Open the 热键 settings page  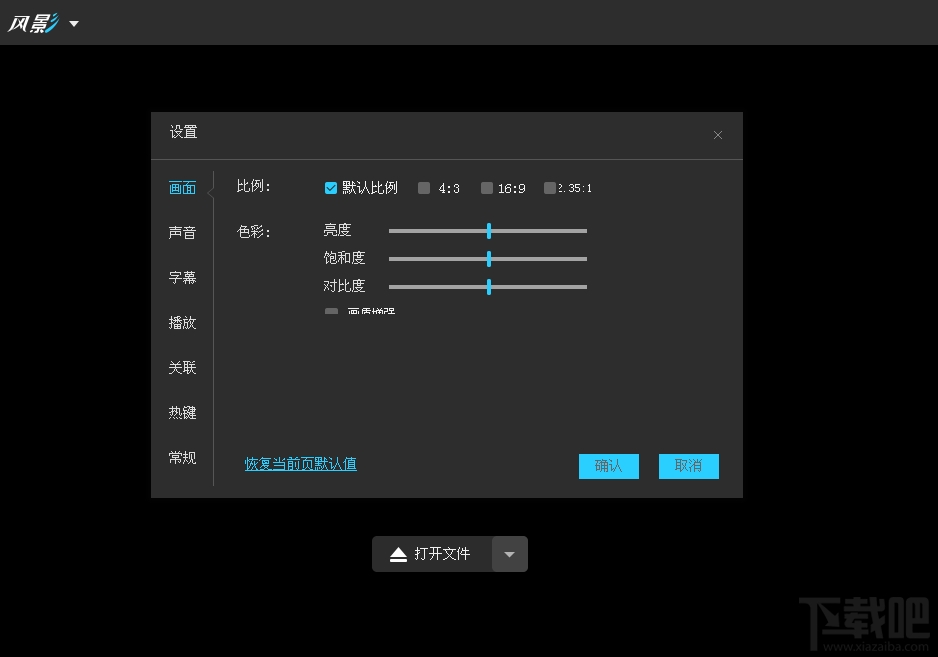[x=182, y=412]
